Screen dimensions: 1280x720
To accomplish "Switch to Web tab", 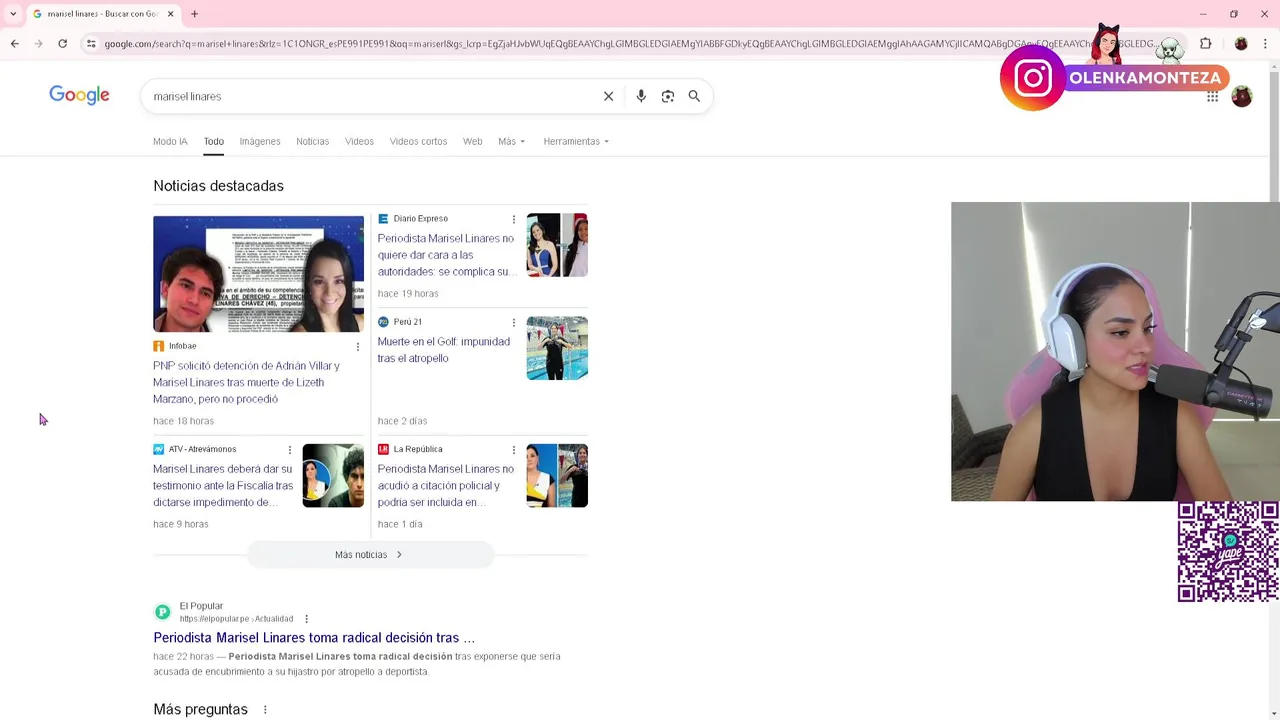I will pyautogui.click(x=473, y=141).
